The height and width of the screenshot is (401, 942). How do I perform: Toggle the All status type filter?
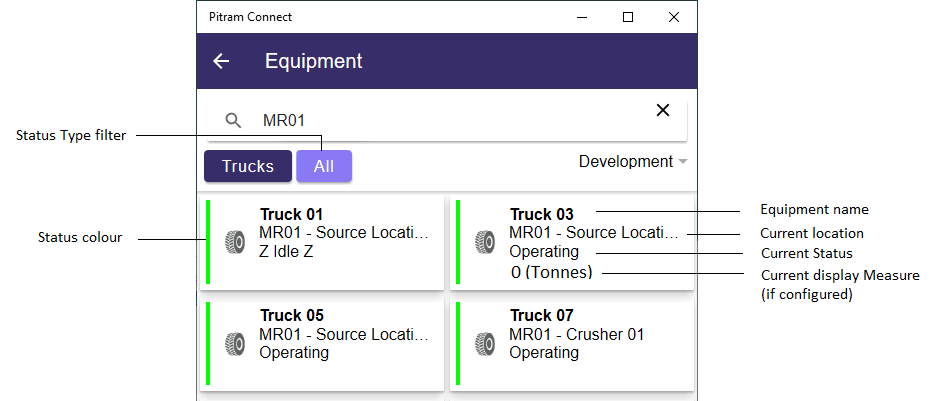(x=324, y=166)
